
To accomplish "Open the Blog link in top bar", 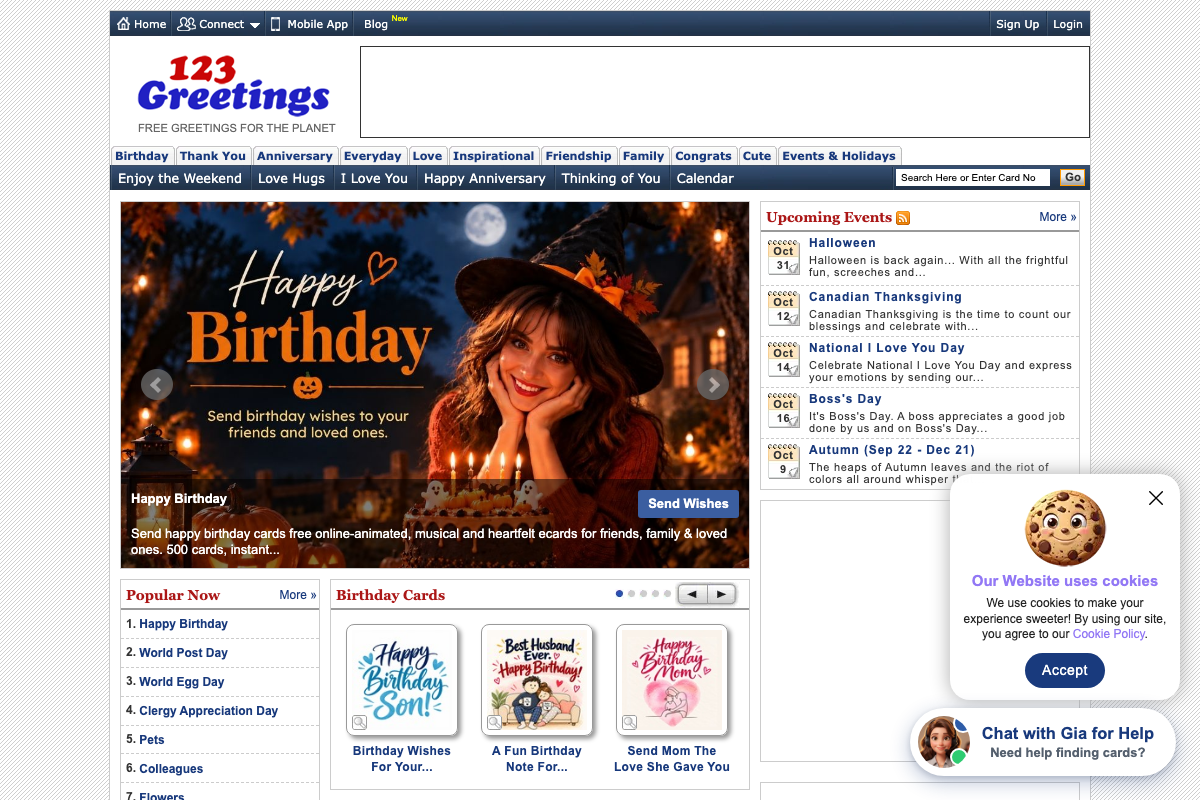I will coord(376,24).
